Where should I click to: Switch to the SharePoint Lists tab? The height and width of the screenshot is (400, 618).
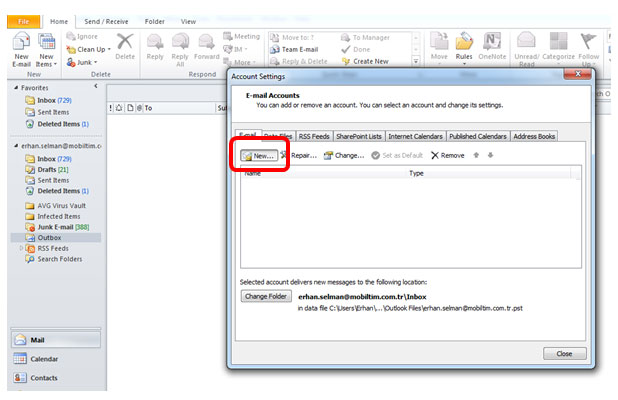(359, 136)
